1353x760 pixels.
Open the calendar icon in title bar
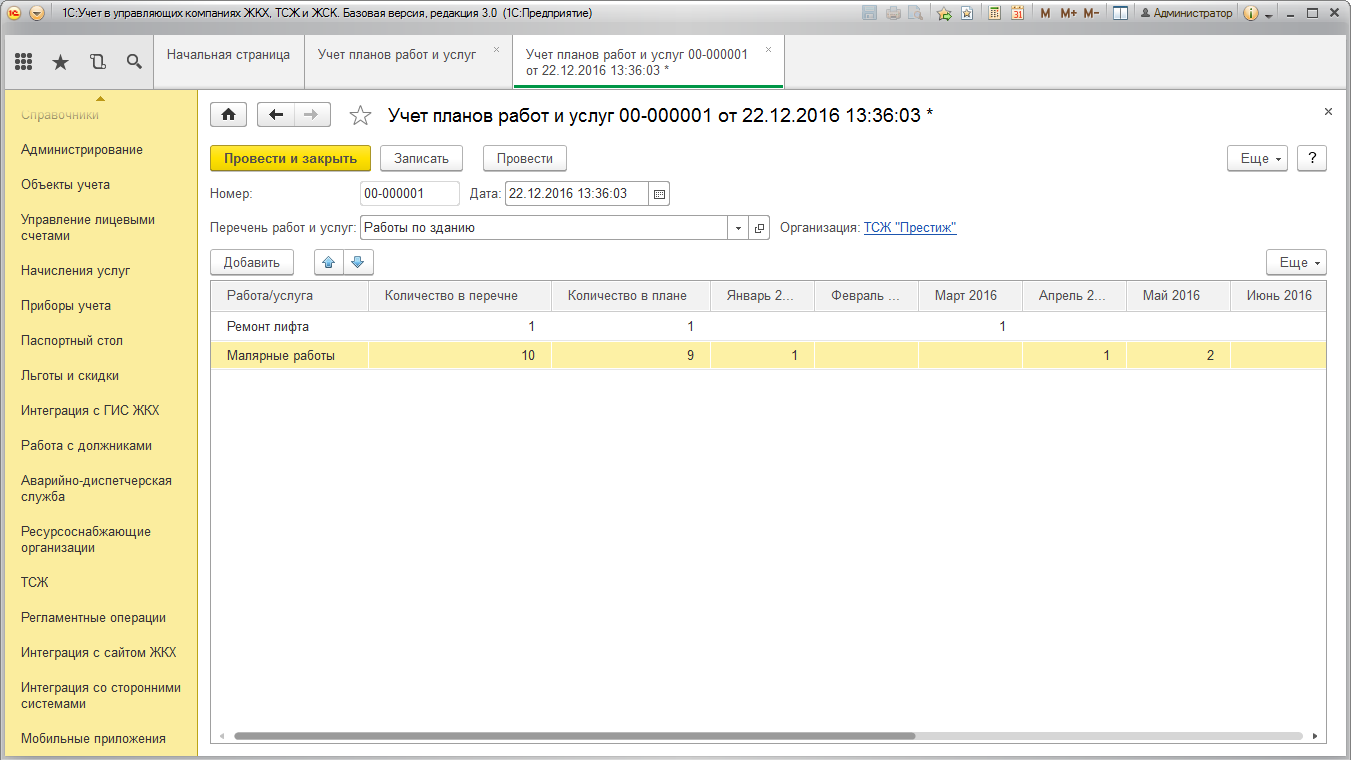[x=1017, y=13]
